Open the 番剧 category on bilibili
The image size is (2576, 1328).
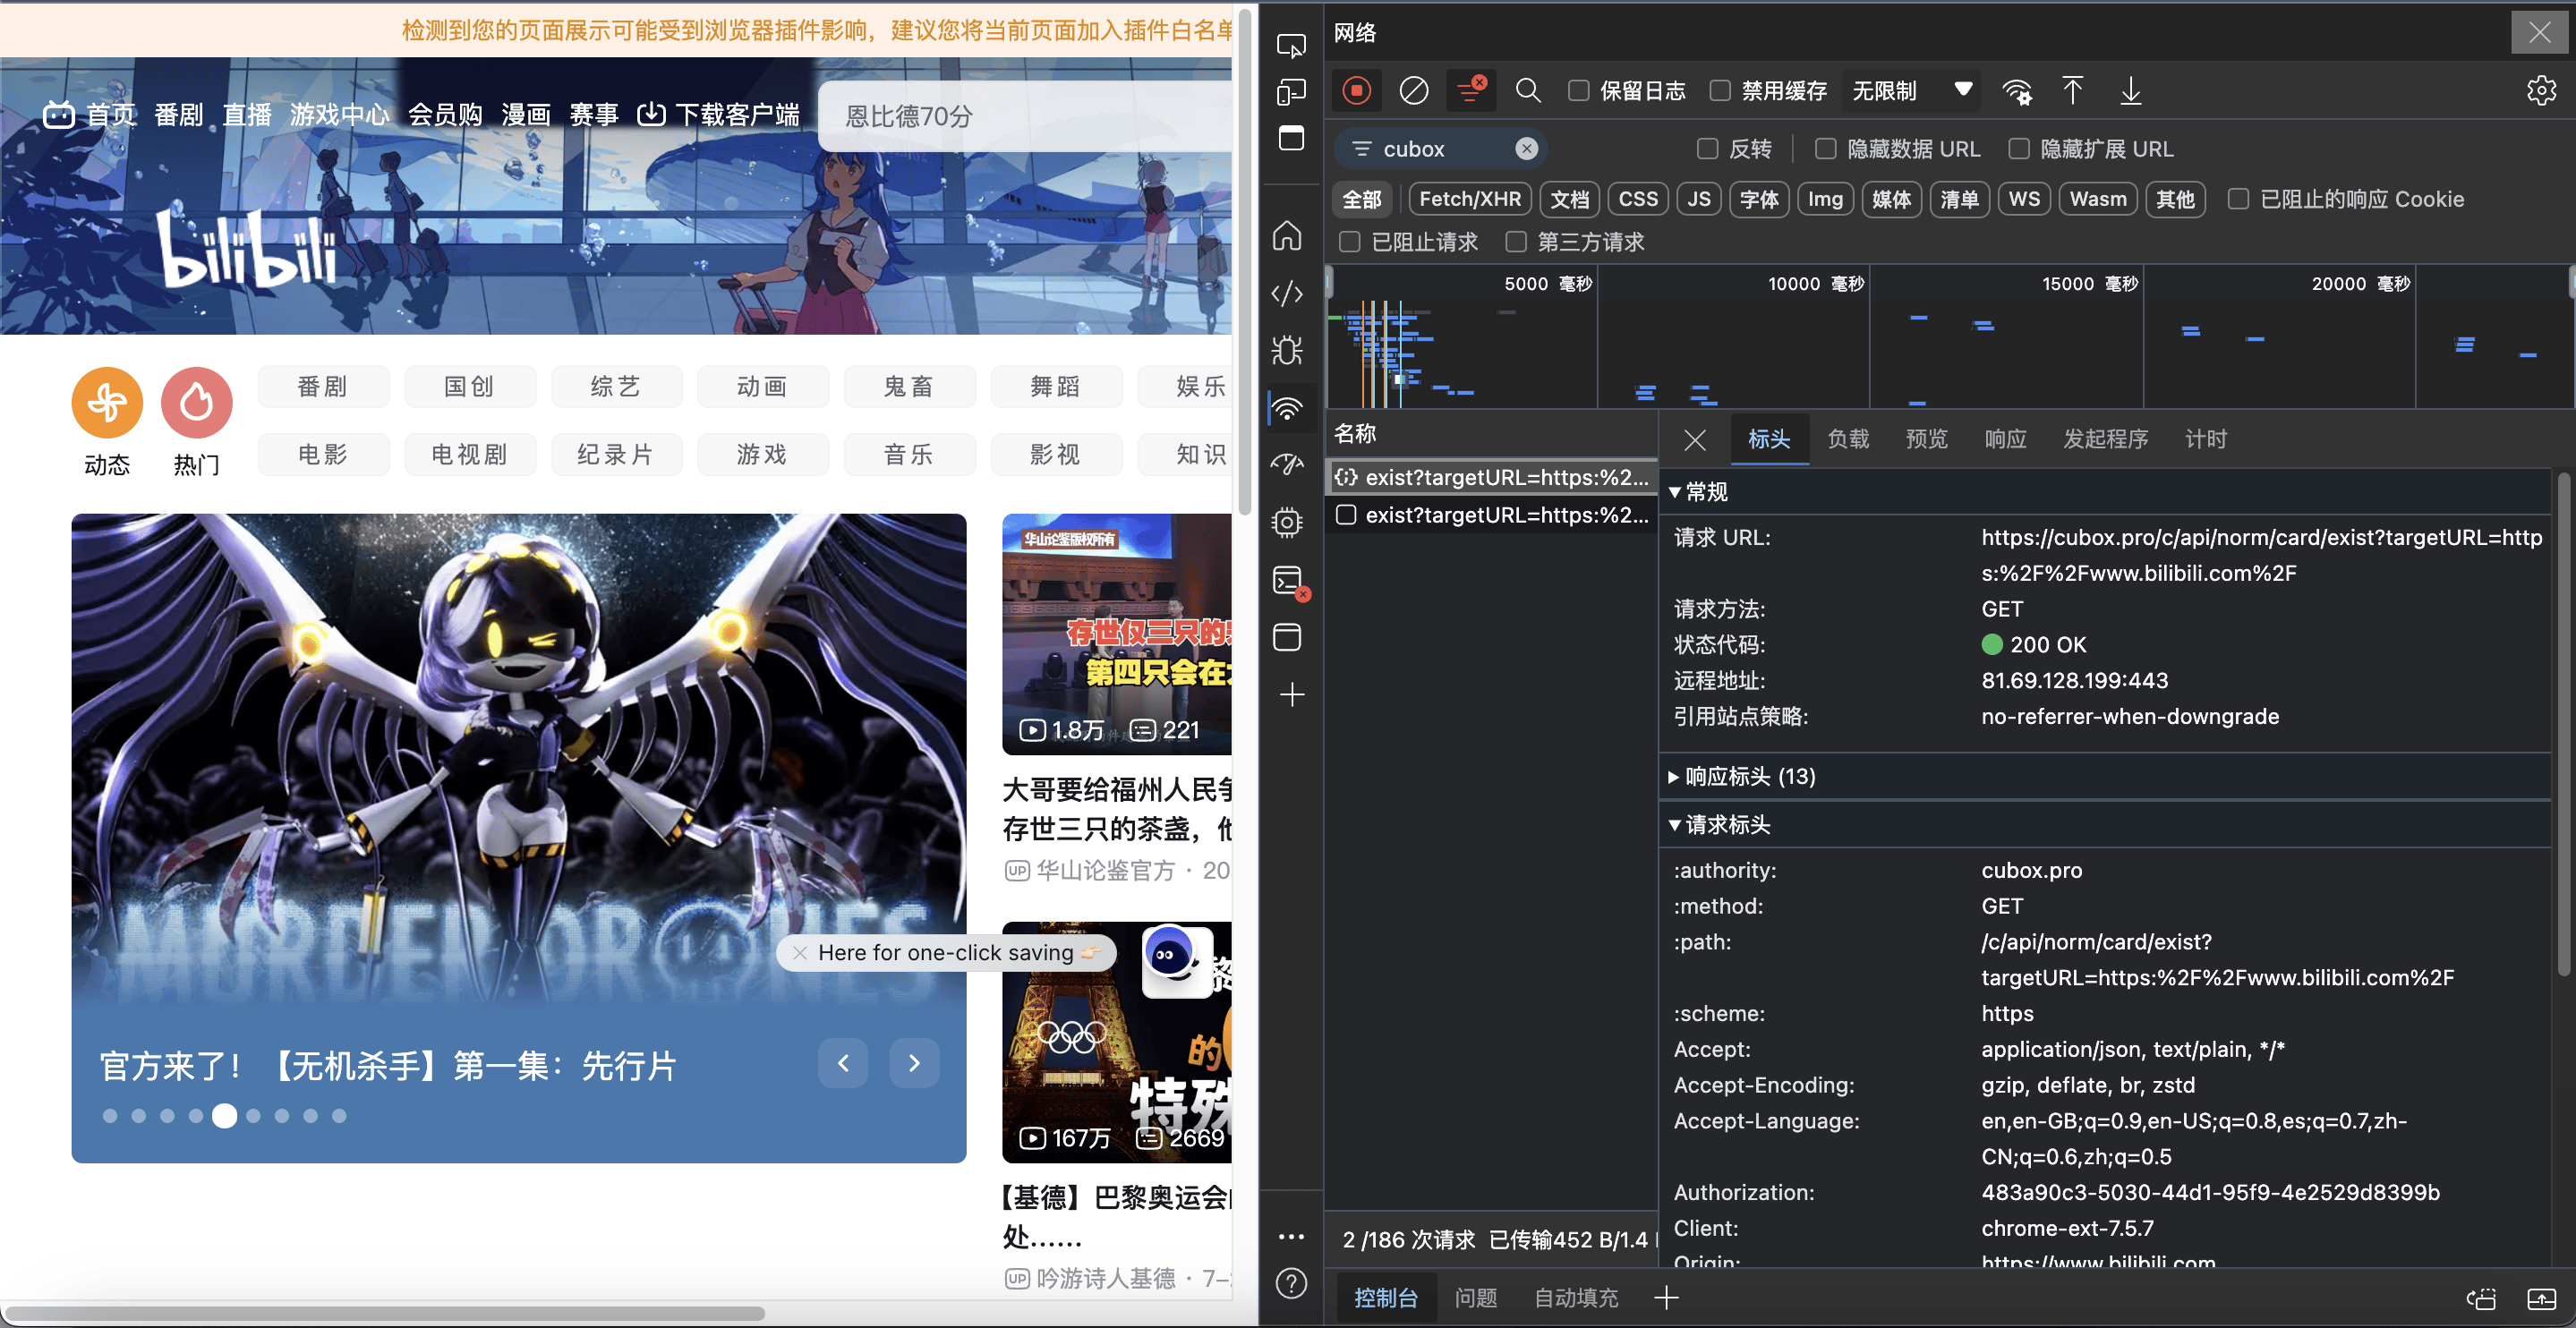pos(323,386)
